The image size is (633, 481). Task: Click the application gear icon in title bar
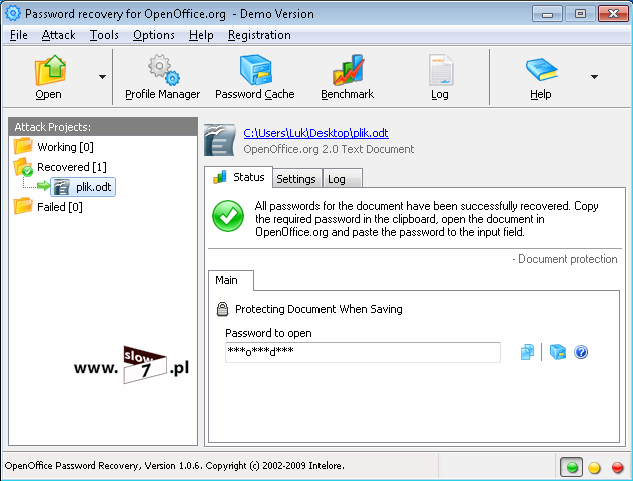click(x=13, y=13)
